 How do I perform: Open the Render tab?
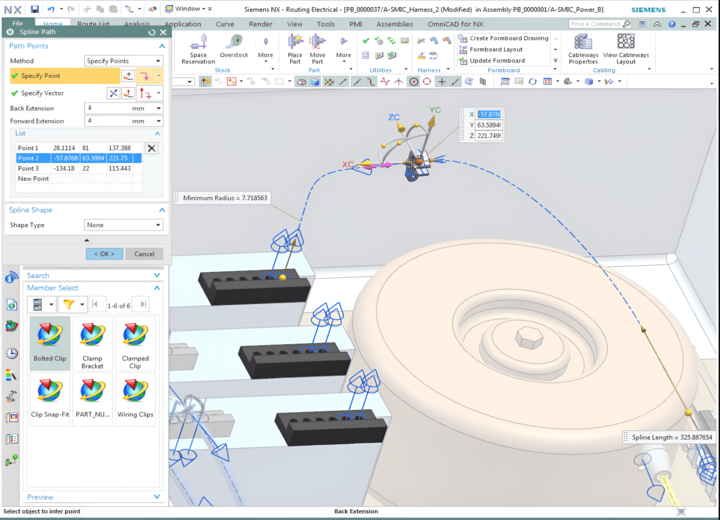[x=260, y=24]
